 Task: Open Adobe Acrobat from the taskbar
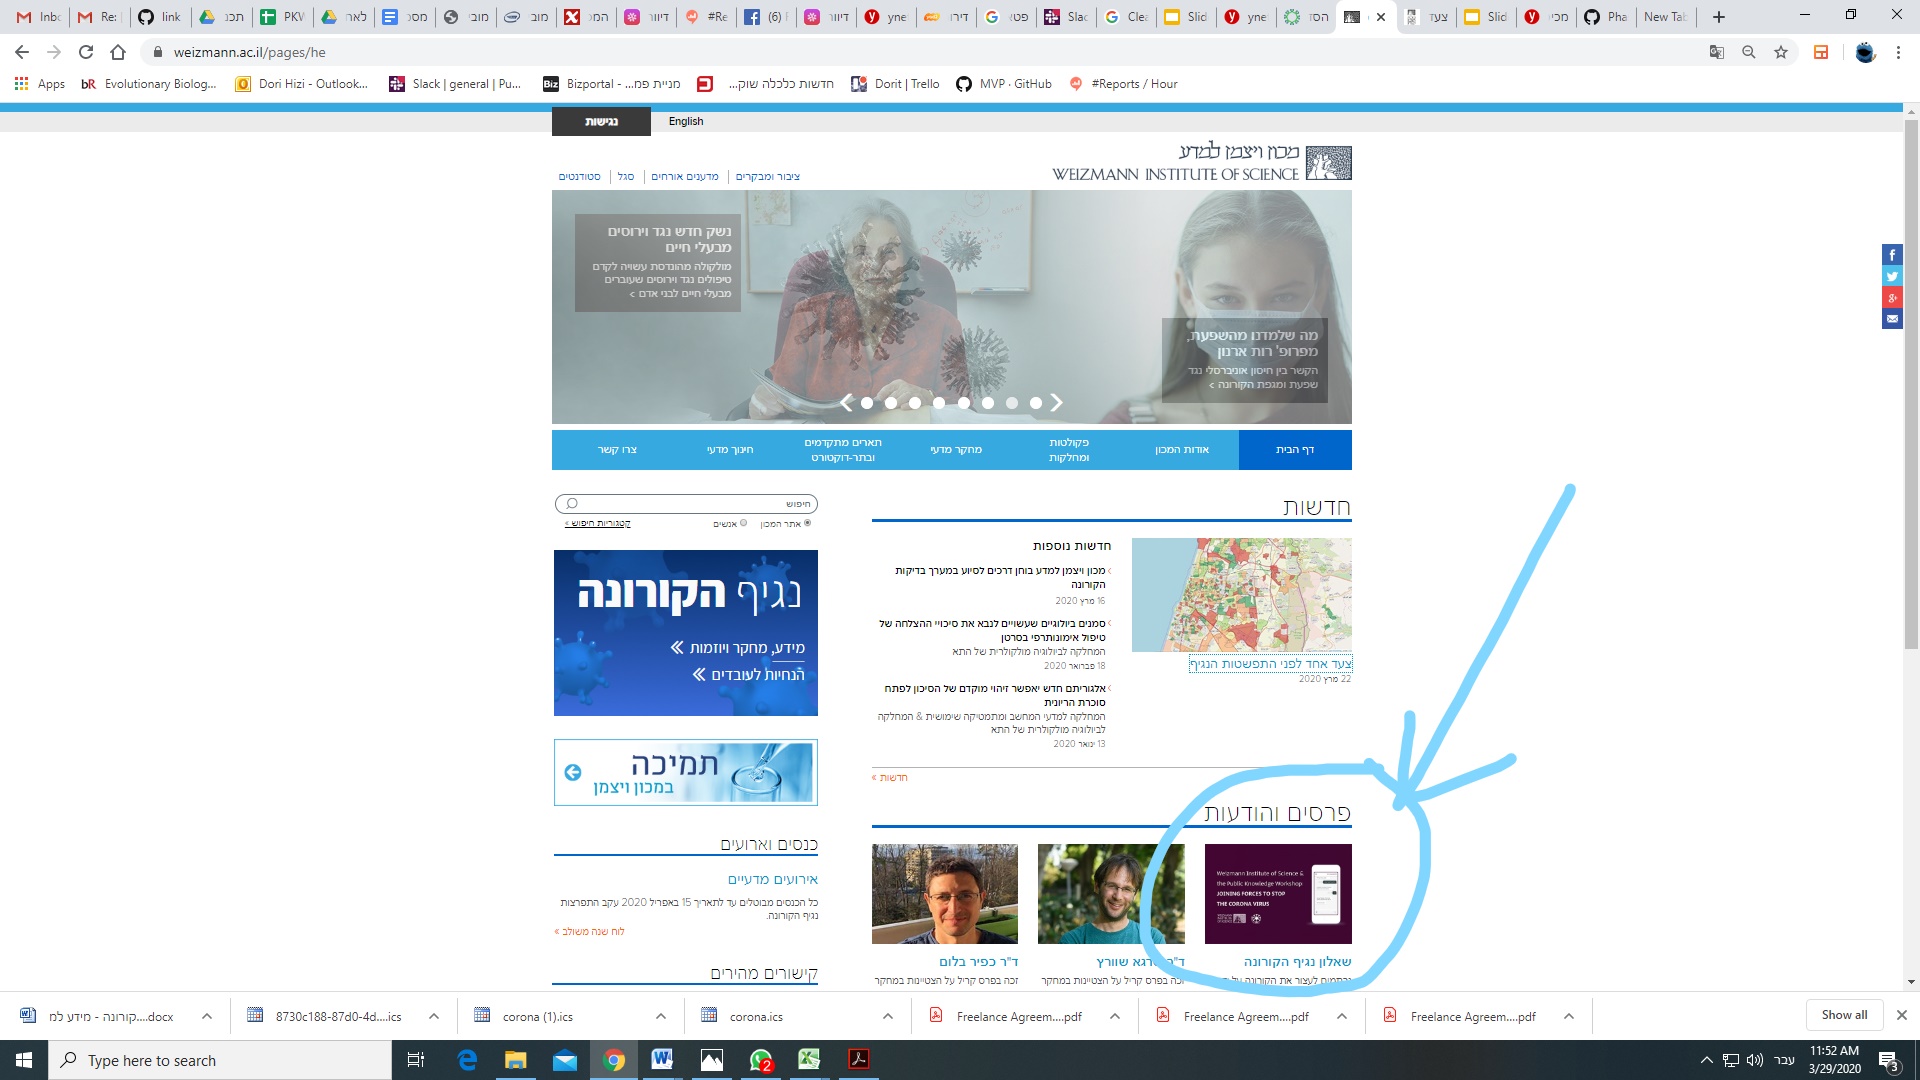pos(858,1060)
